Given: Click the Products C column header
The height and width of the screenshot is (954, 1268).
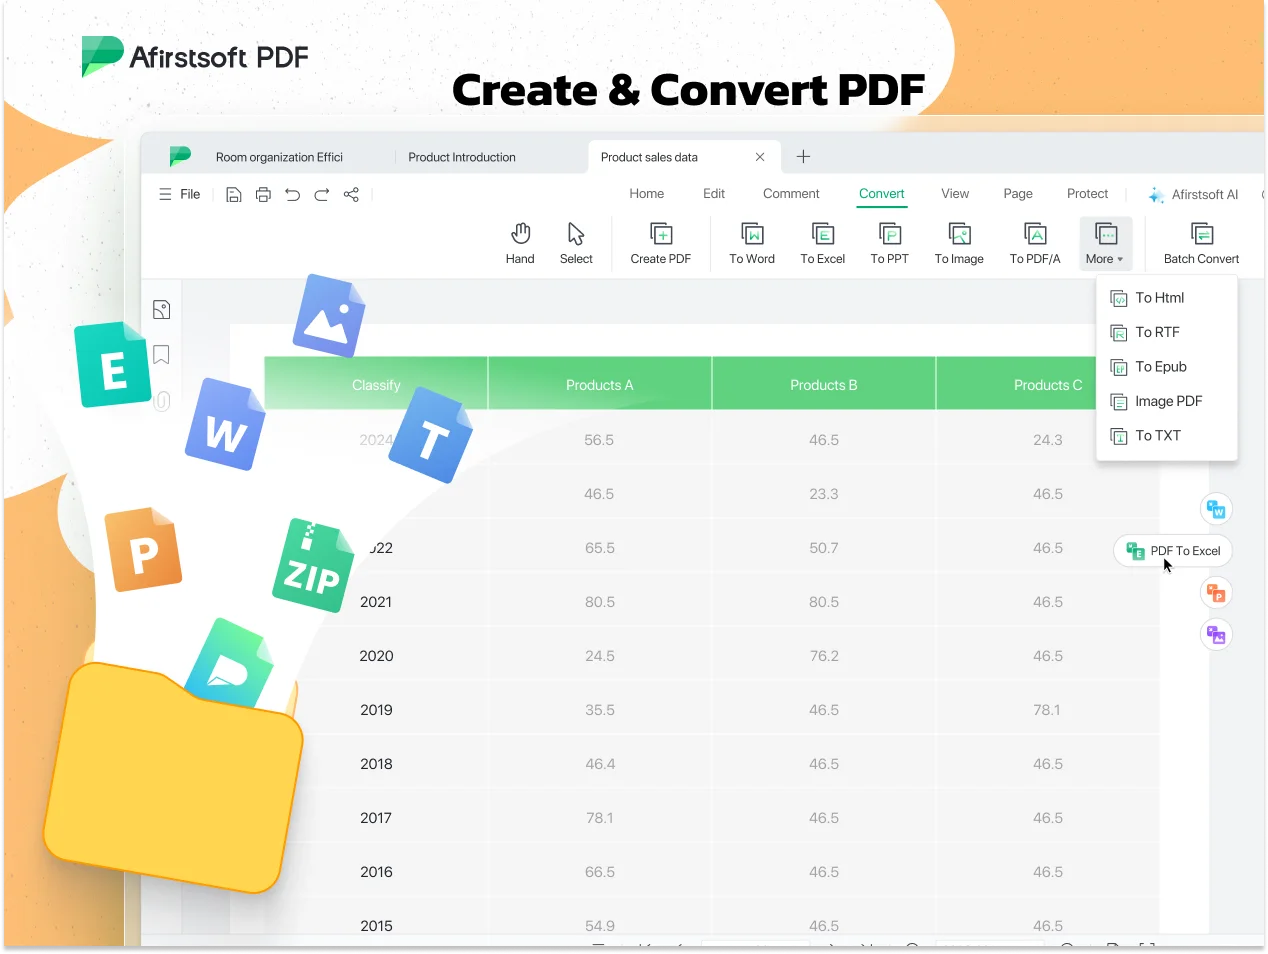Looking at the screenshot, I should (x=1048, y=385).
